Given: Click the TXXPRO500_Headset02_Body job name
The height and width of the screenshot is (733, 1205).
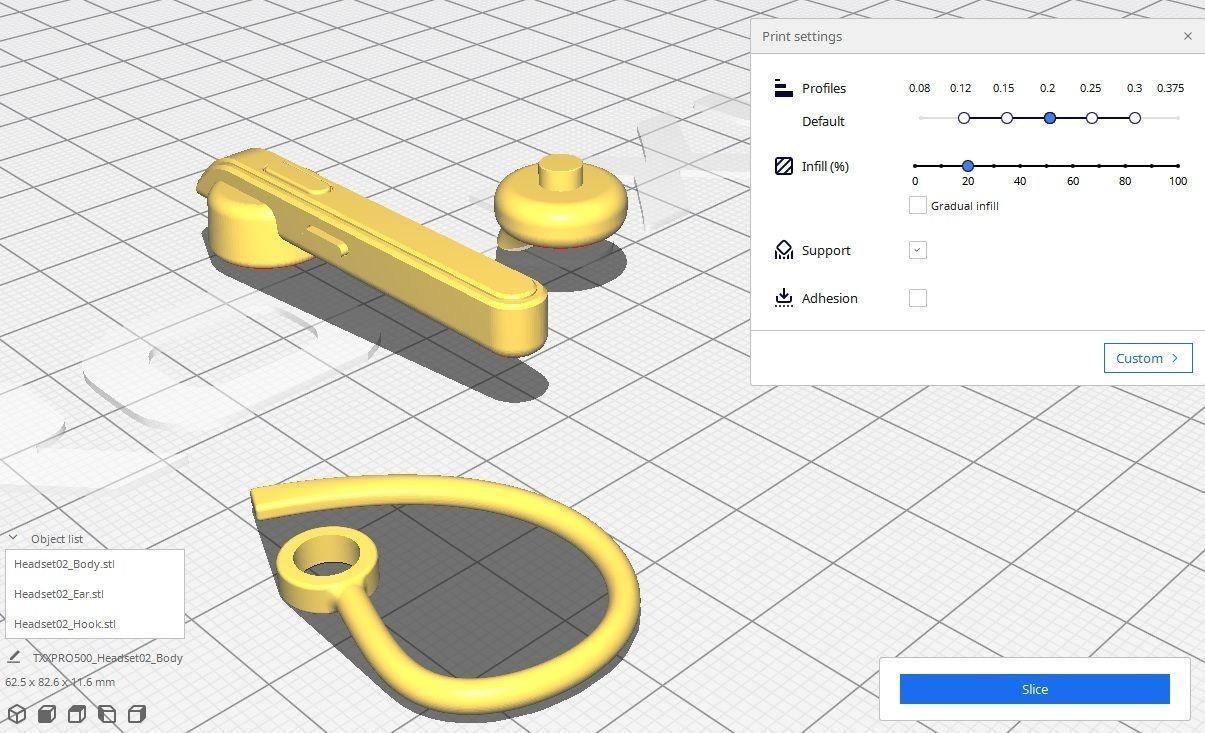Looking at the screenshot, I should 108,658.
